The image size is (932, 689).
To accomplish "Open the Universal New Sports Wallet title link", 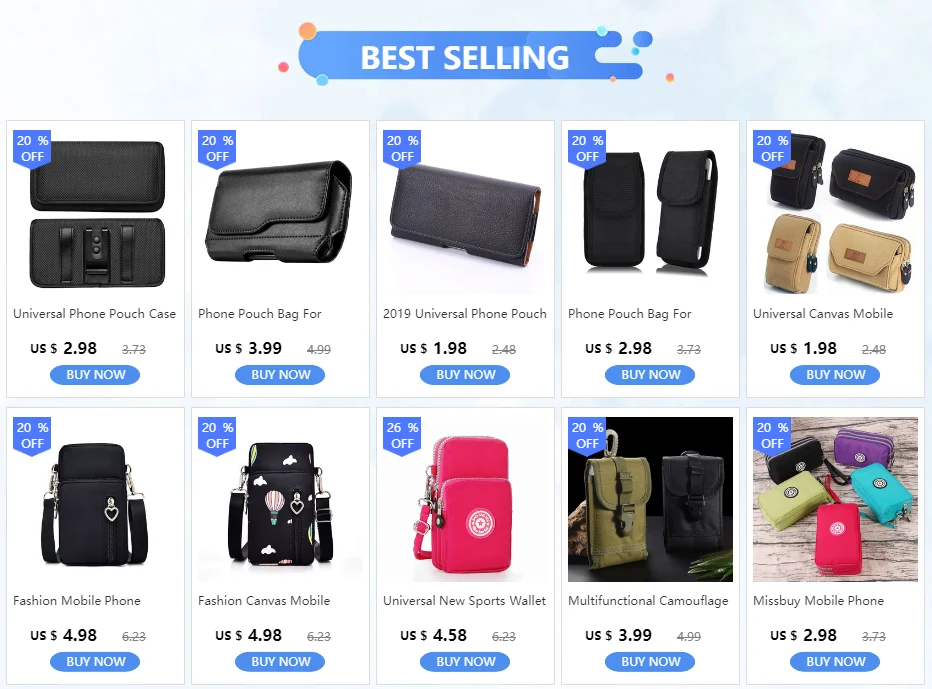I will (464, 600).
